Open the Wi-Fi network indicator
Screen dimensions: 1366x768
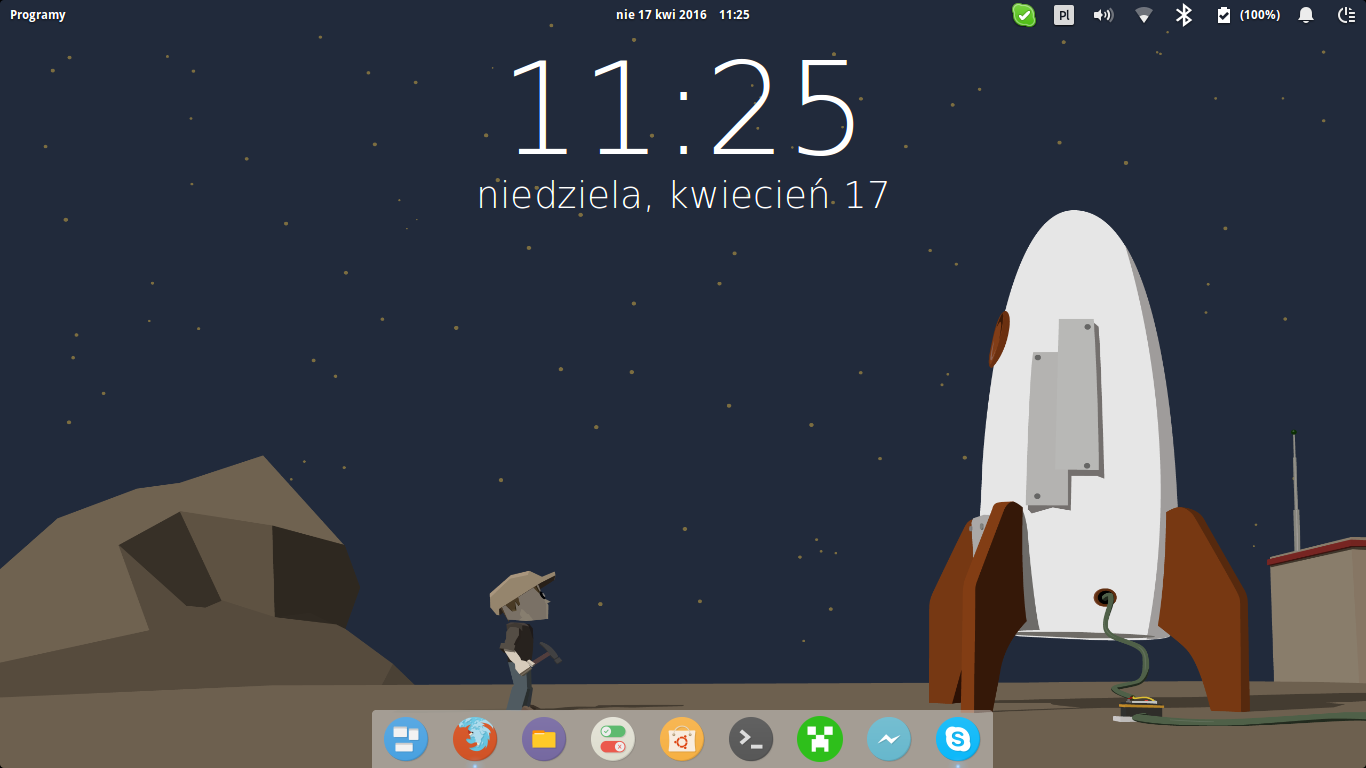click(1144, 15)
